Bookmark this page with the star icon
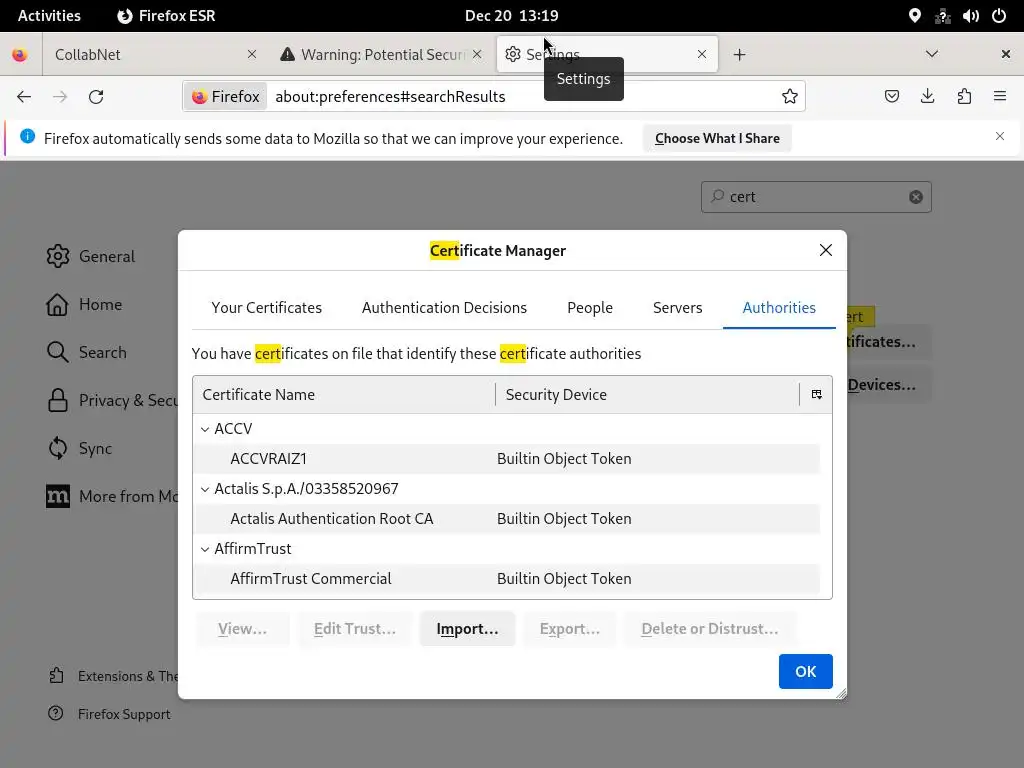The width and height of the screenshot is (1024, 768). [x=790, y=97]
